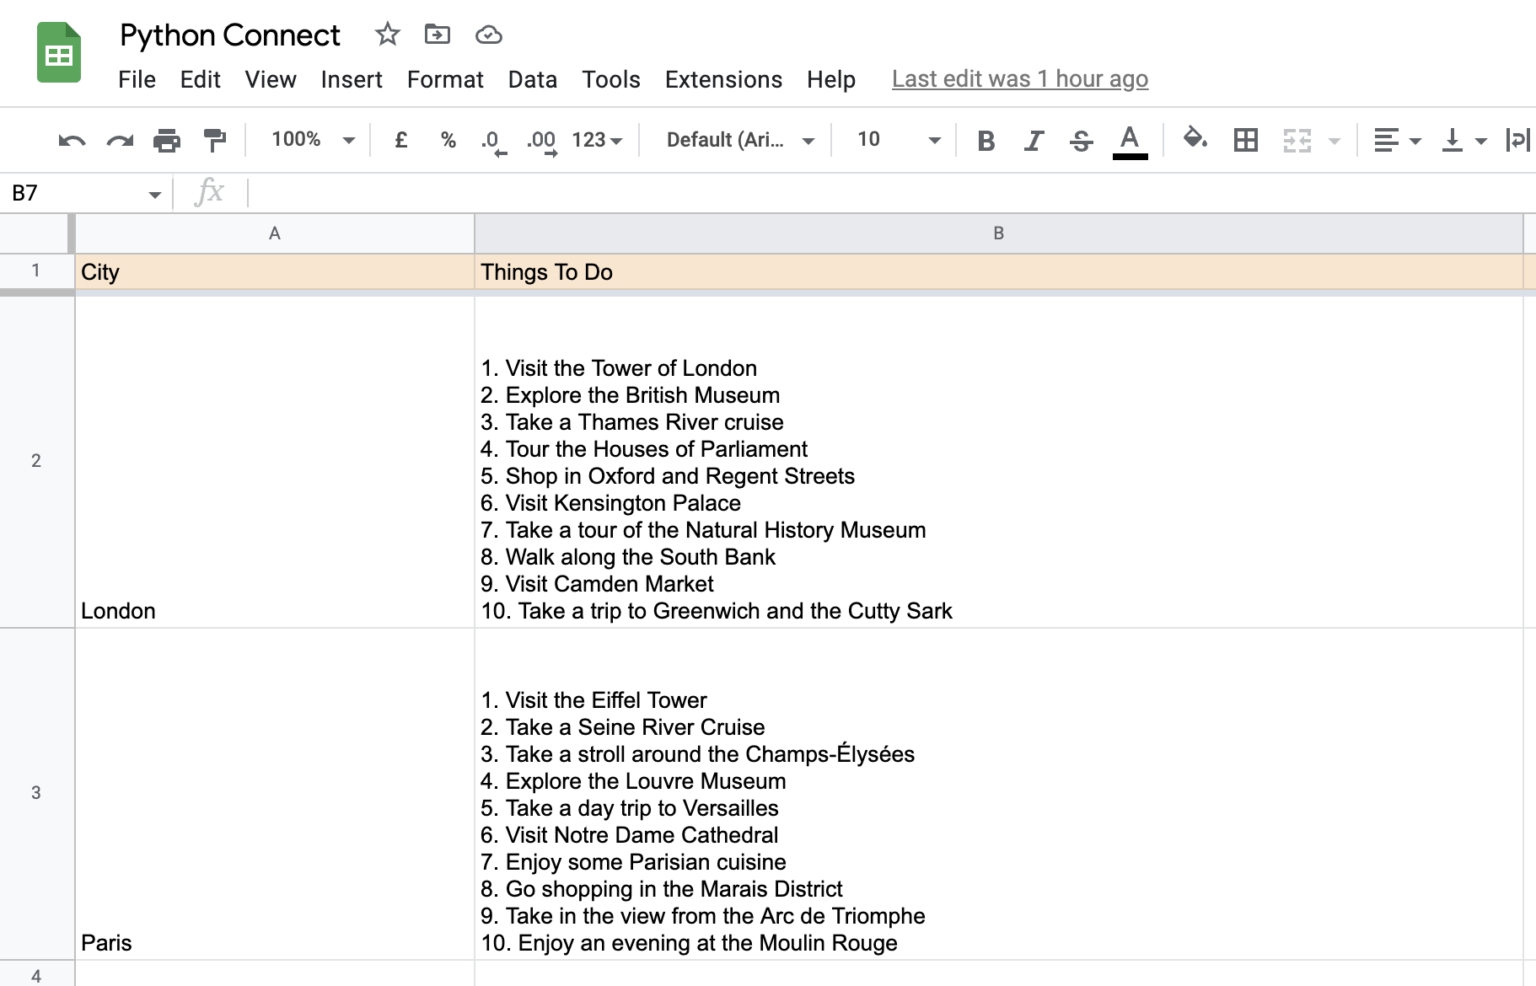The height and width of the screenshot is (986, 1536).
Task: Star the Python Connect spreadsheet
Action: (x=387, y=33)
